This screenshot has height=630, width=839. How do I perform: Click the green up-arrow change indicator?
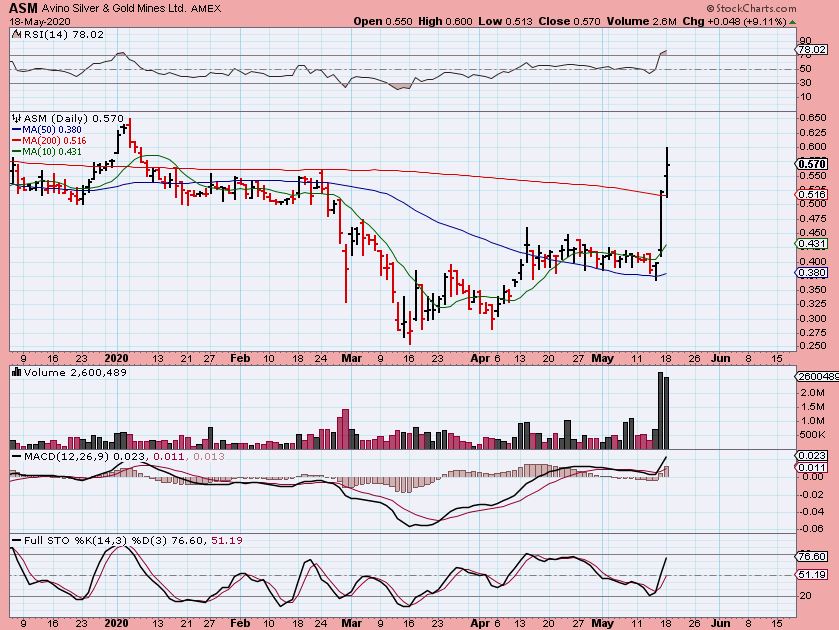click(x=792, y=22)
